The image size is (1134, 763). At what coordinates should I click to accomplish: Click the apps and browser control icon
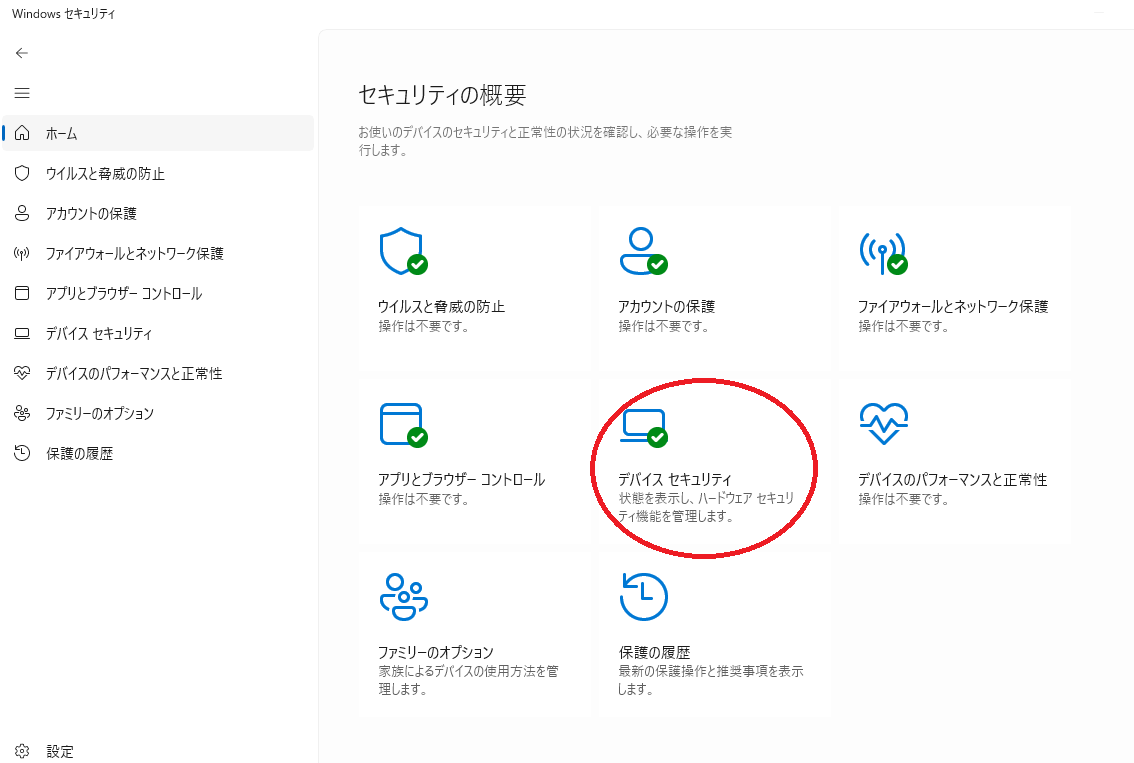click(x=402, y=422)
